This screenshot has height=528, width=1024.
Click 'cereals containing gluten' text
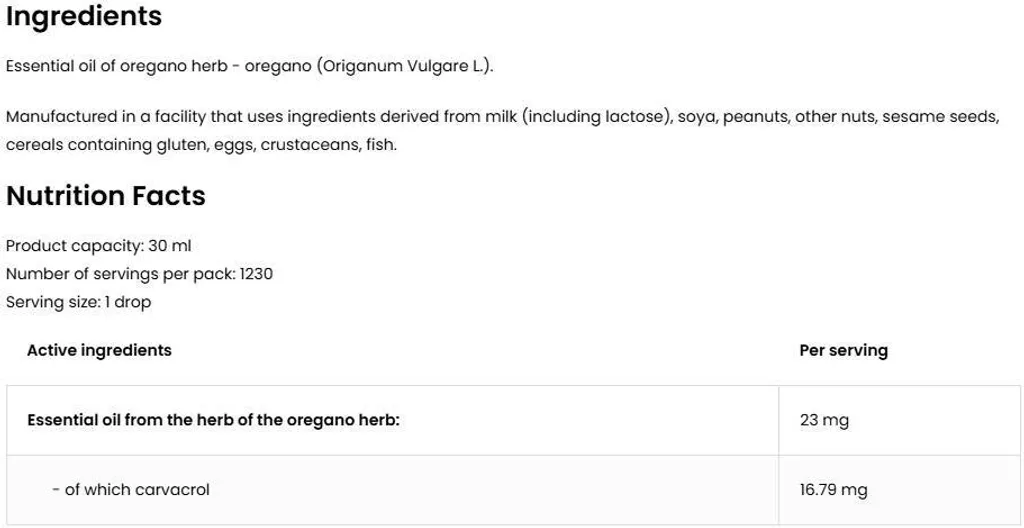pyautogui.click(x=106, y=145)
